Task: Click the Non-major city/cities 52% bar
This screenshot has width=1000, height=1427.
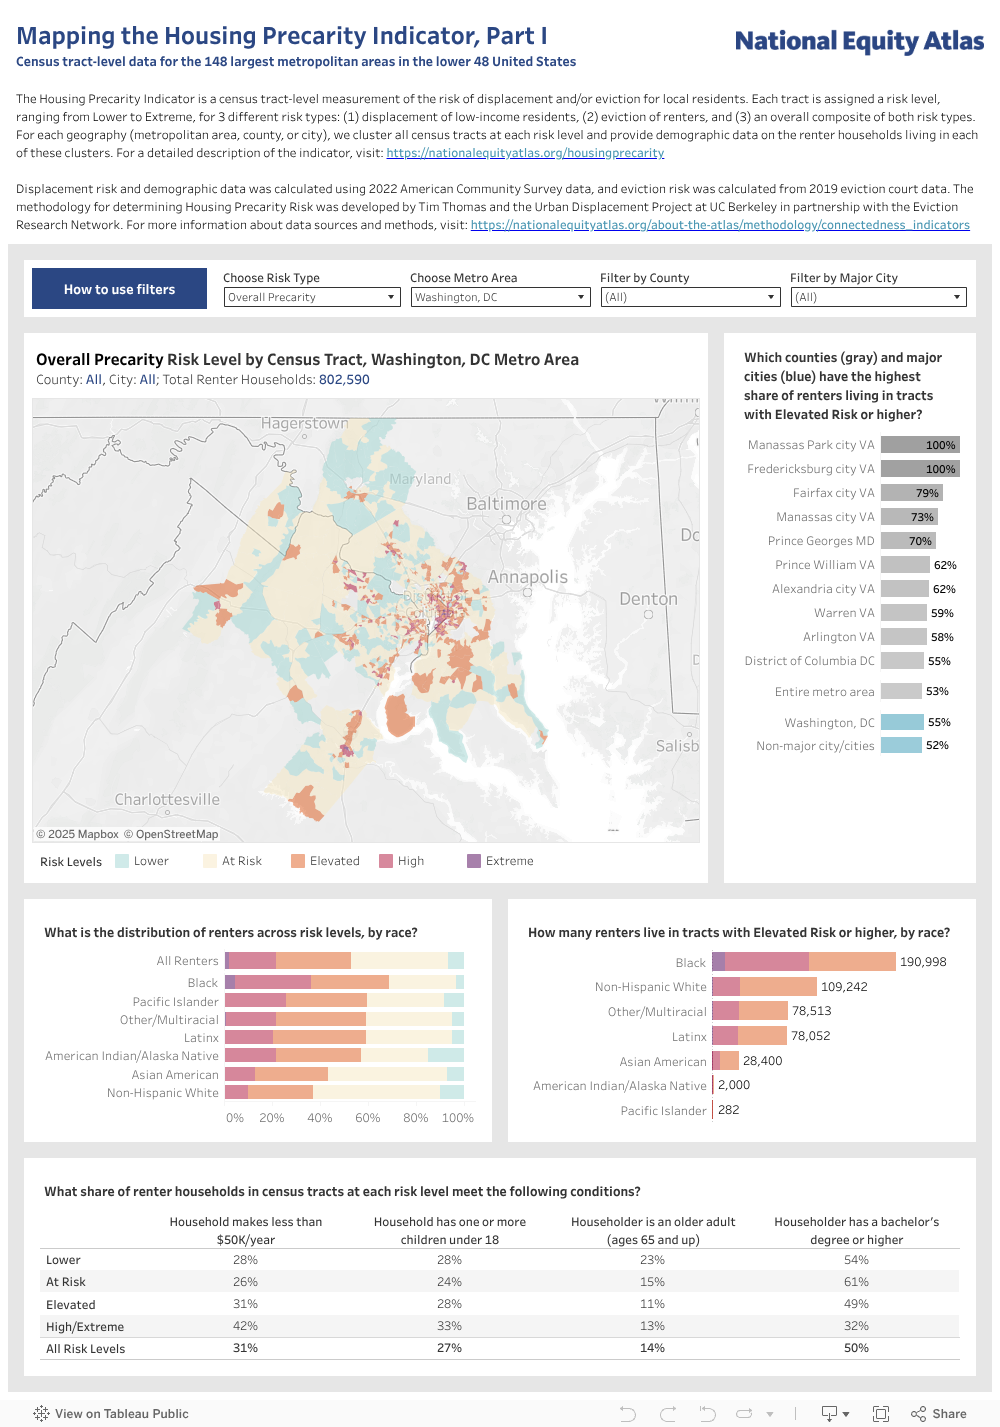Action: [901, 745]
